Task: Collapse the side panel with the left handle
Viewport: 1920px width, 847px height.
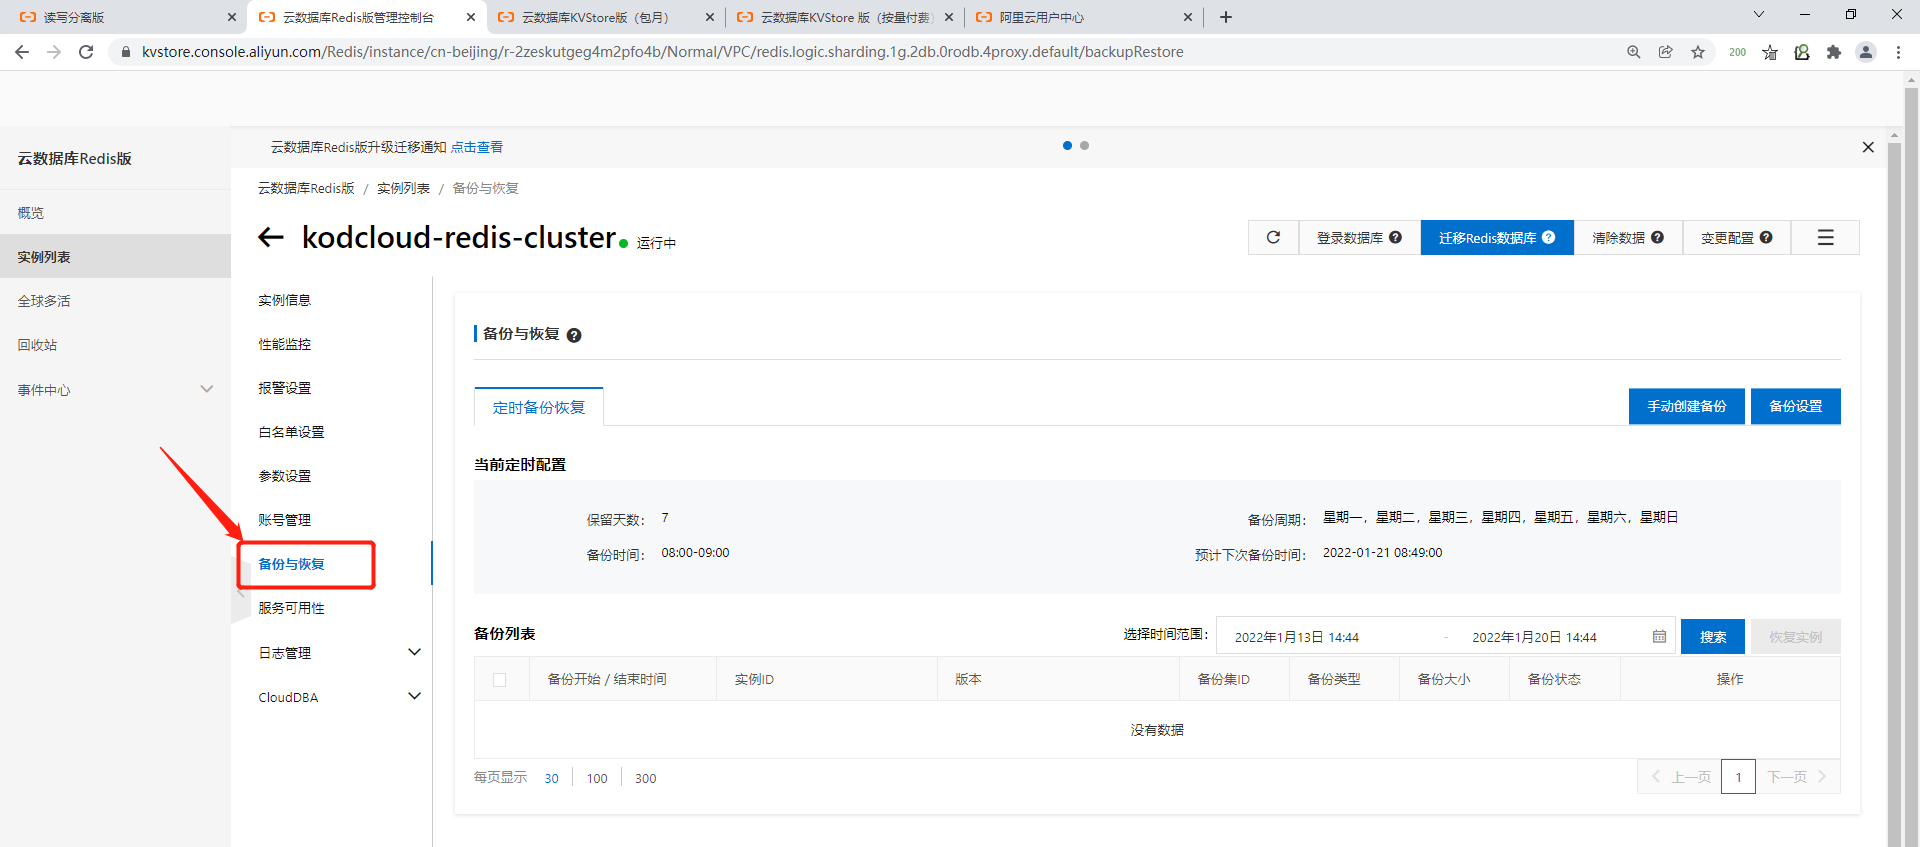Action: click(240, 593)
